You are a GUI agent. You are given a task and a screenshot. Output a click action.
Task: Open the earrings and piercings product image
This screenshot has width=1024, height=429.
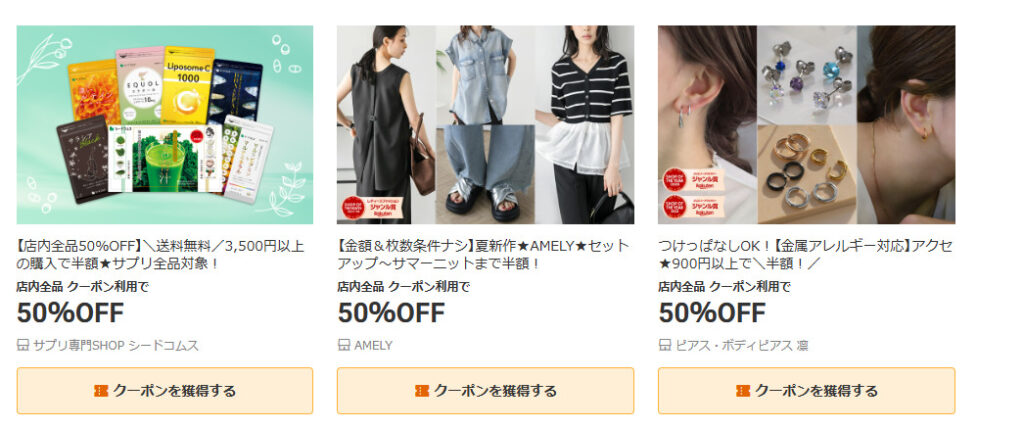(807, 125)
